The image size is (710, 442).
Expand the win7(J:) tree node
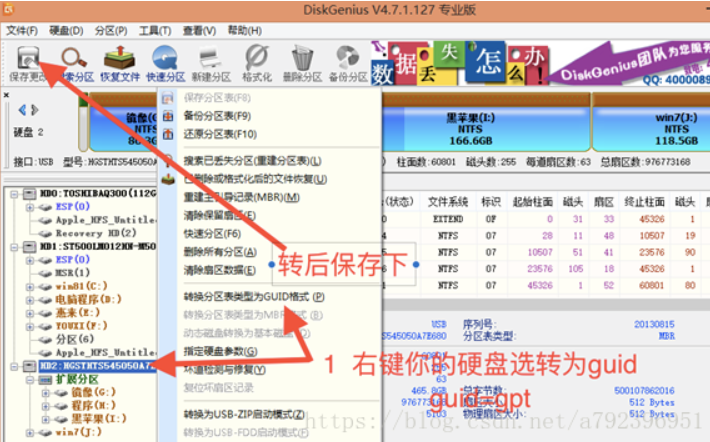click(30, 432)
